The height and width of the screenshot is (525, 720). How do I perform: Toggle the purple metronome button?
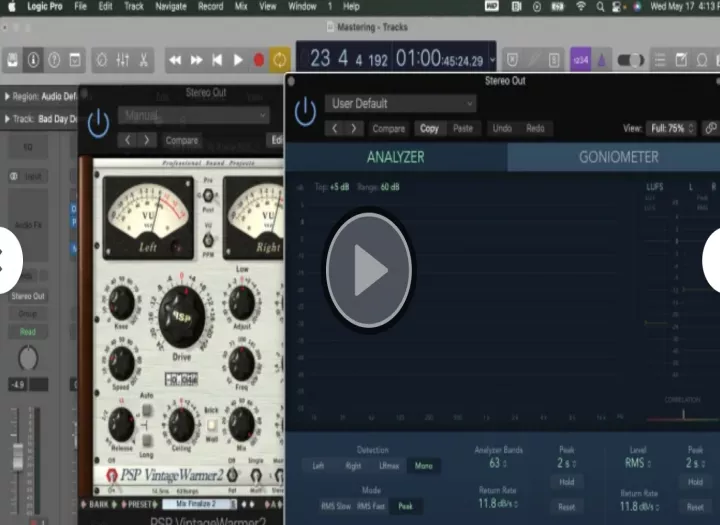click(x=602, y=60)
